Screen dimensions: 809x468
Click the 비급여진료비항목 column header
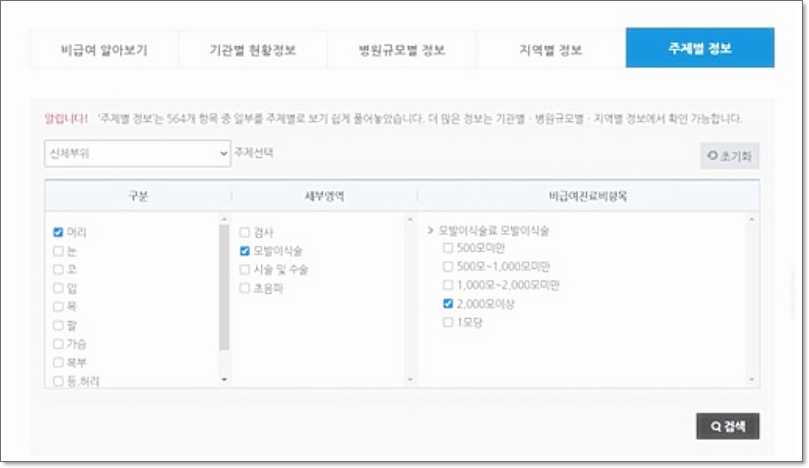coord(588,196)
